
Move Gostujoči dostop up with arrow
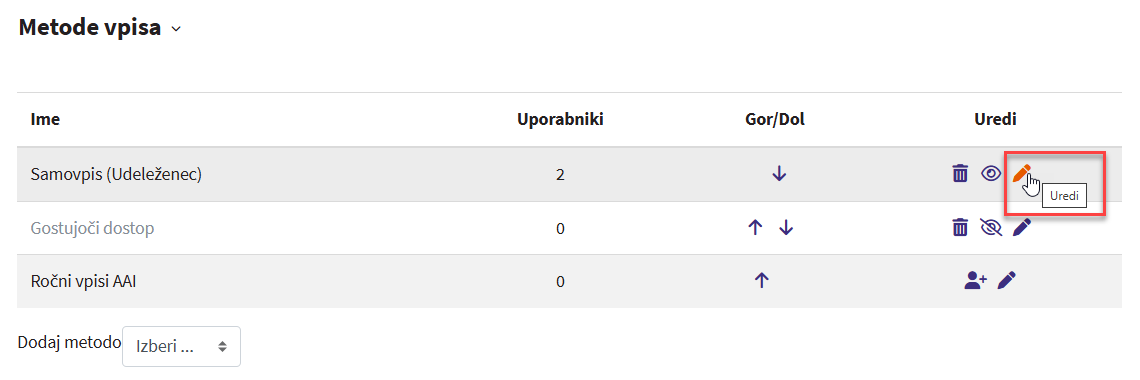click(755, 228)
